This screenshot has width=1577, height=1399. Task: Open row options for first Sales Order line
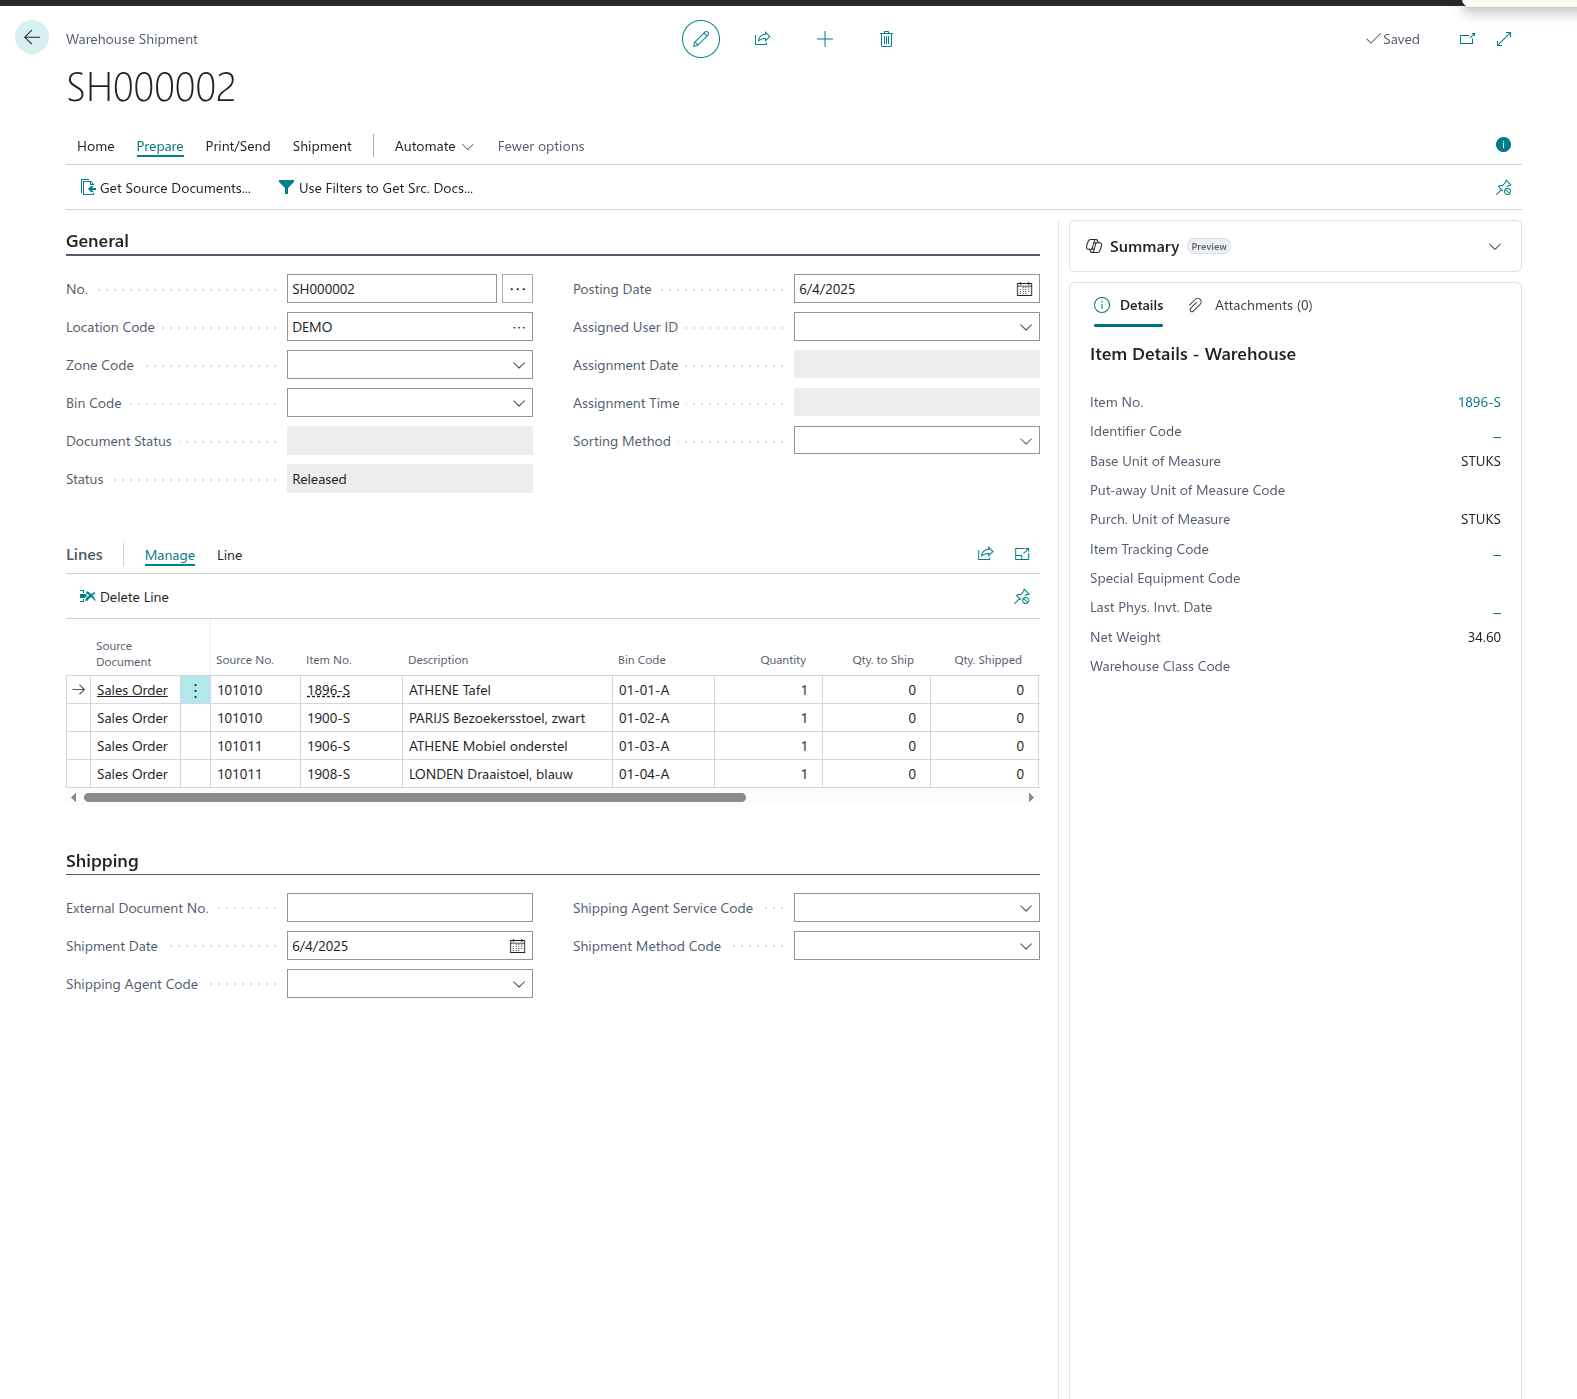coord(195,690)
